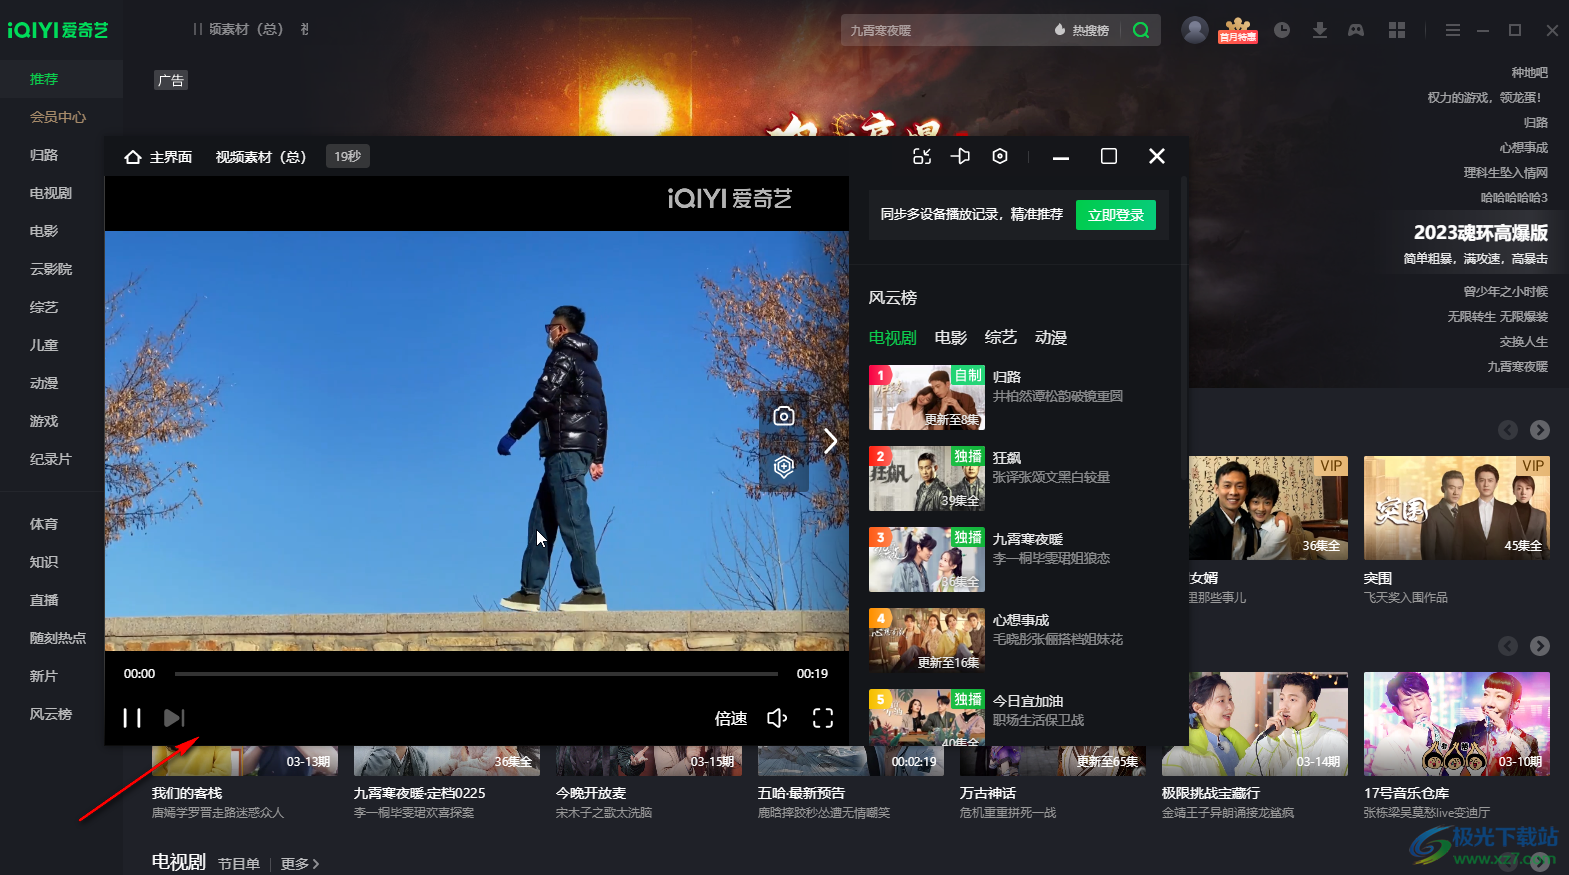Open 我们的客栈 show title
The height and width of the screenshot is (875, 1569).
click(x=187, y=793)
